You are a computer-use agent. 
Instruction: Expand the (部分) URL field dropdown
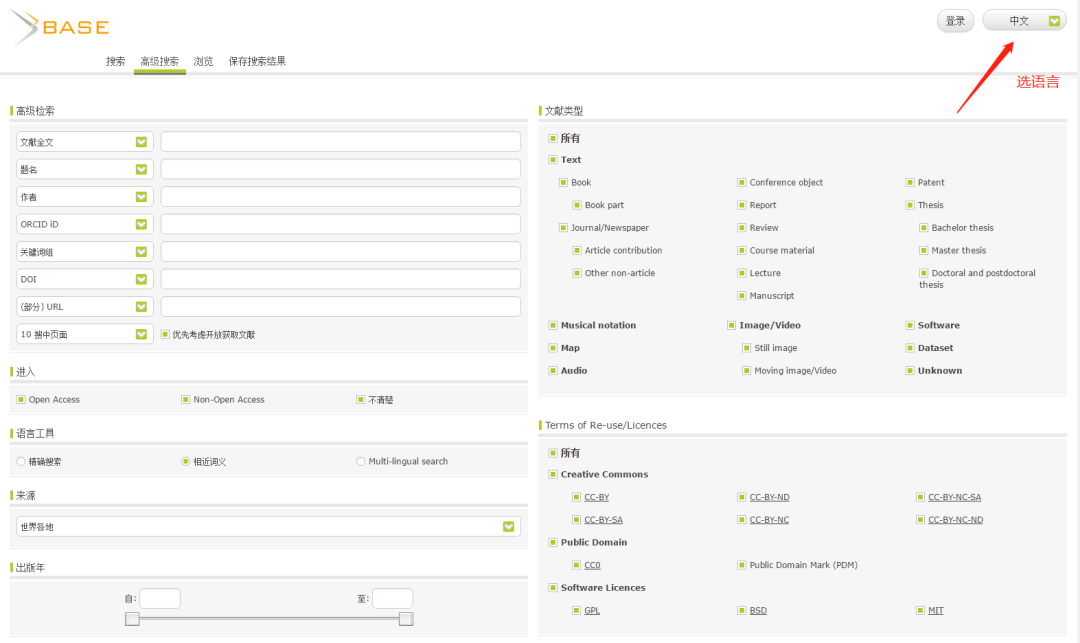(x=84, y=306)
